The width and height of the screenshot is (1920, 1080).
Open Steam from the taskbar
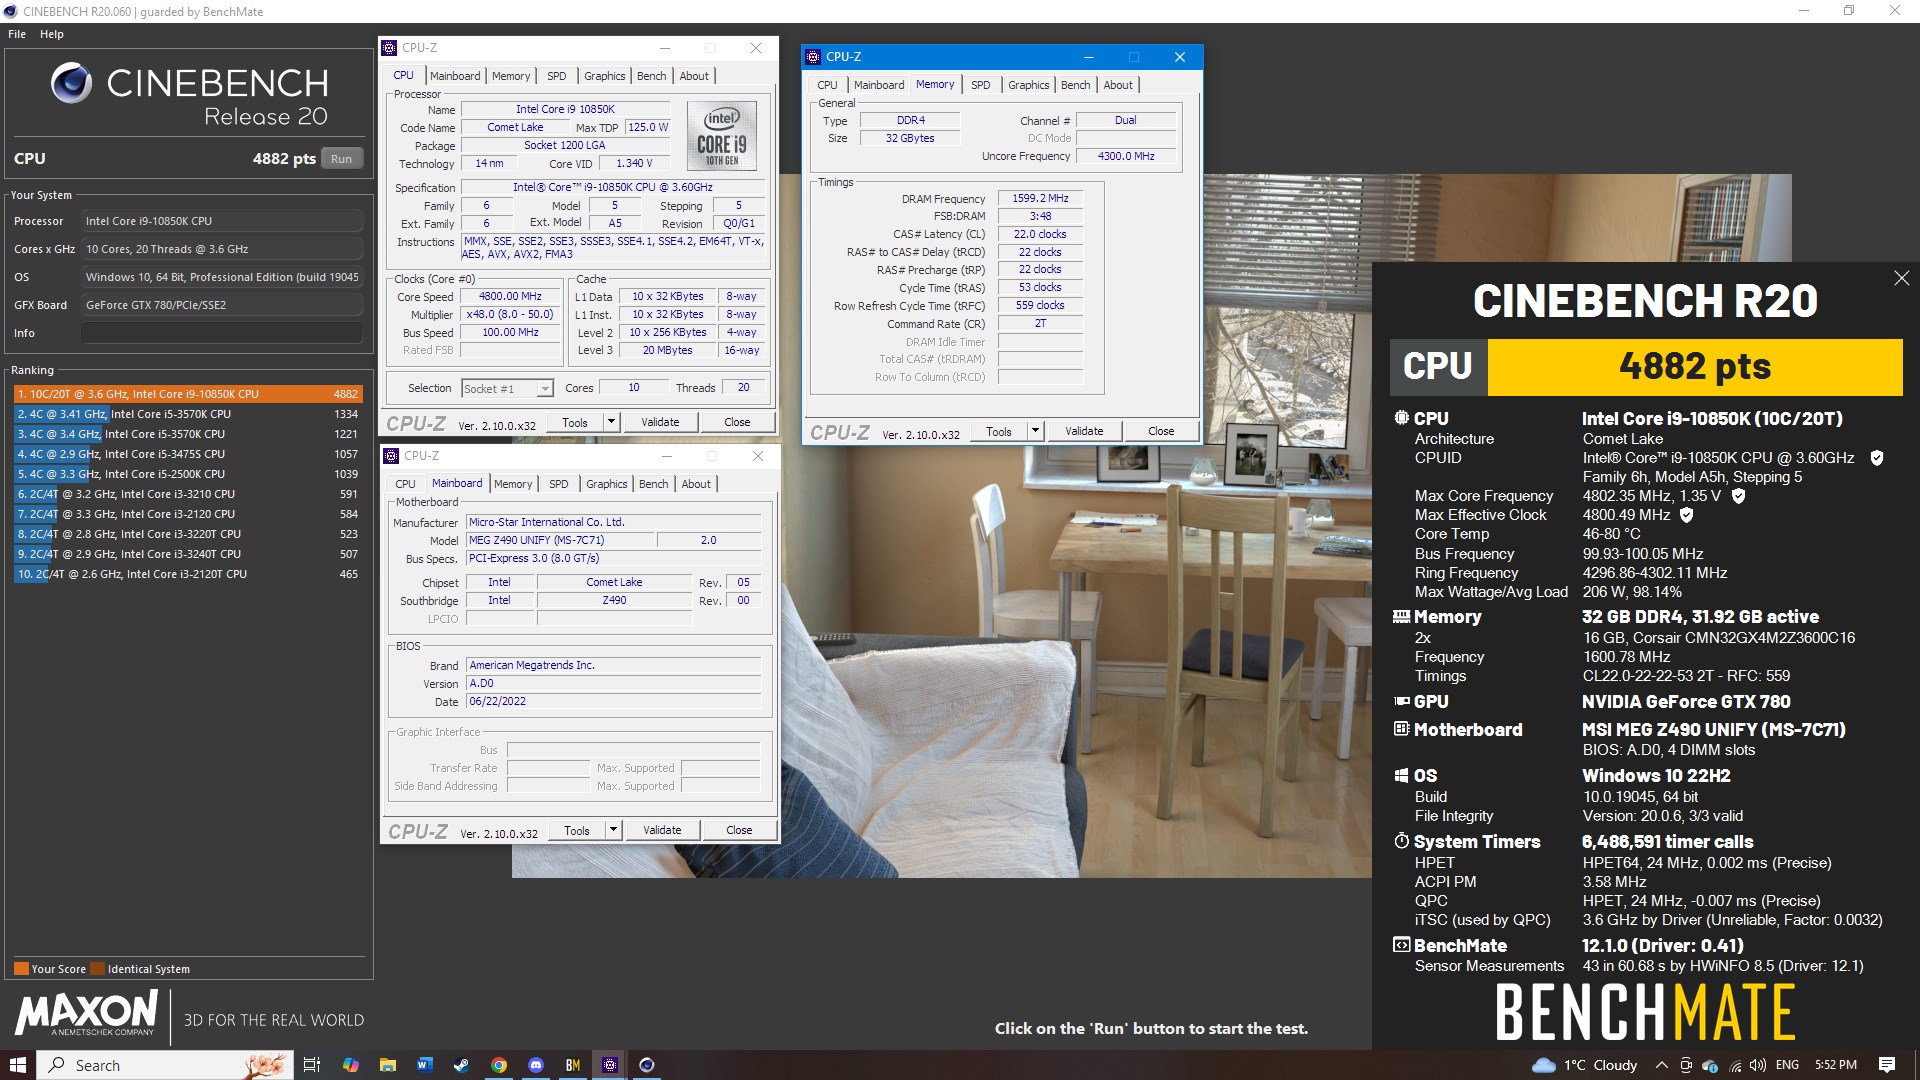[x=461, y=1065]
